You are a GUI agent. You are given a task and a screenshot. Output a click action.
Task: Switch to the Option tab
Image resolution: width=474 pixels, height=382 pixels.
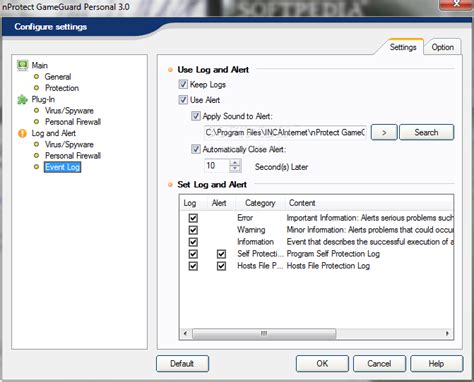tap(442, 47)
